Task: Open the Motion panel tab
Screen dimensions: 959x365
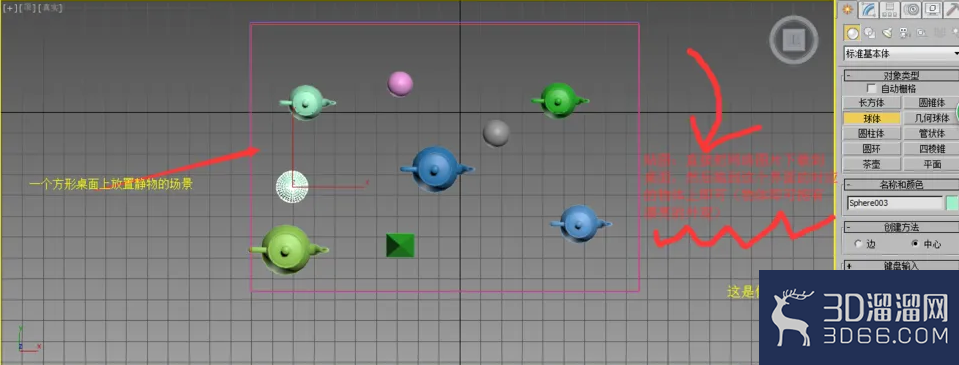Action: (911, 9)
